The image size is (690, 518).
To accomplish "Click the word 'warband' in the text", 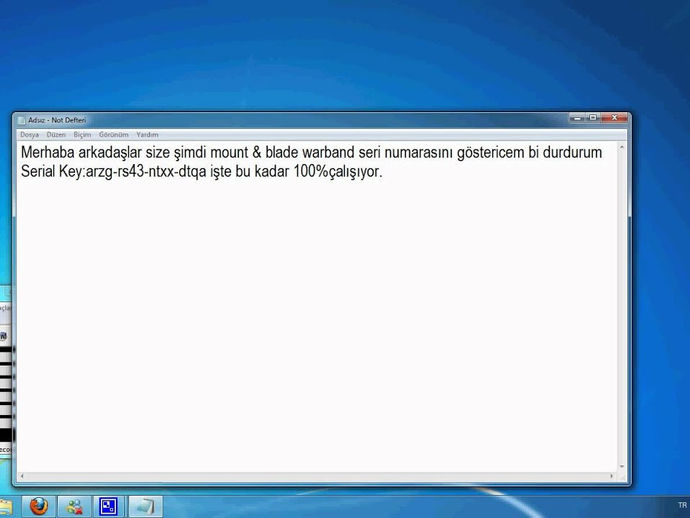I will pos(328,152).
